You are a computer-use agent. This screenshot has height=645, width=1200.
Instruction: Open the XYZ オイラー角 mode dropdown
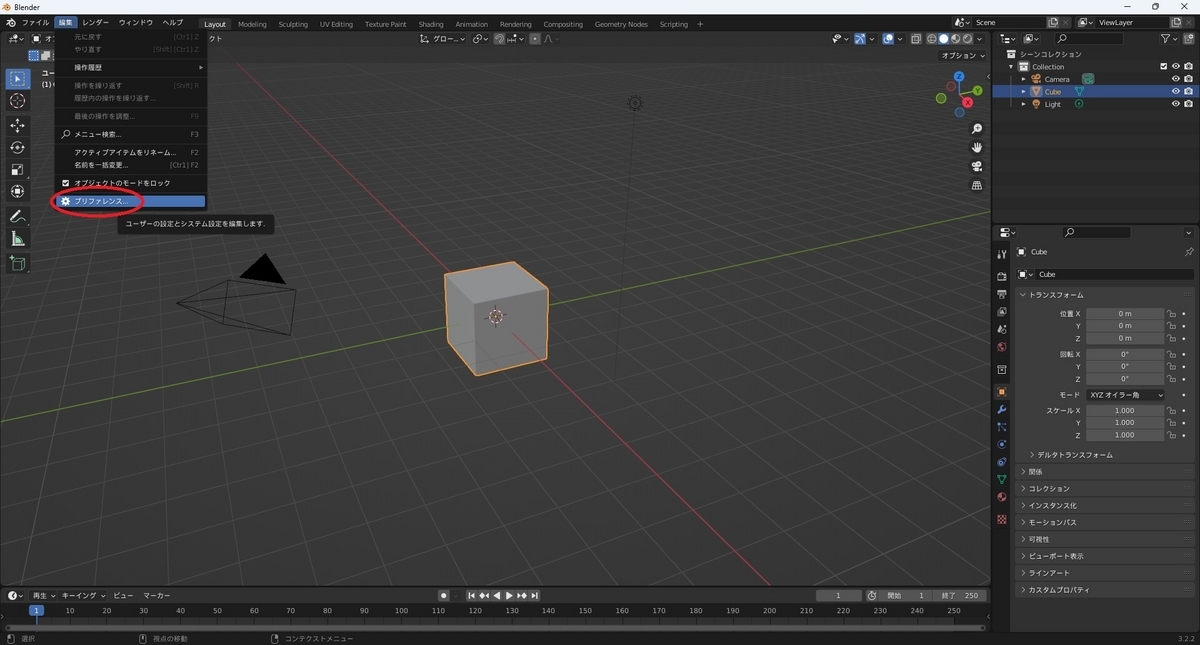click(1125, 395)
